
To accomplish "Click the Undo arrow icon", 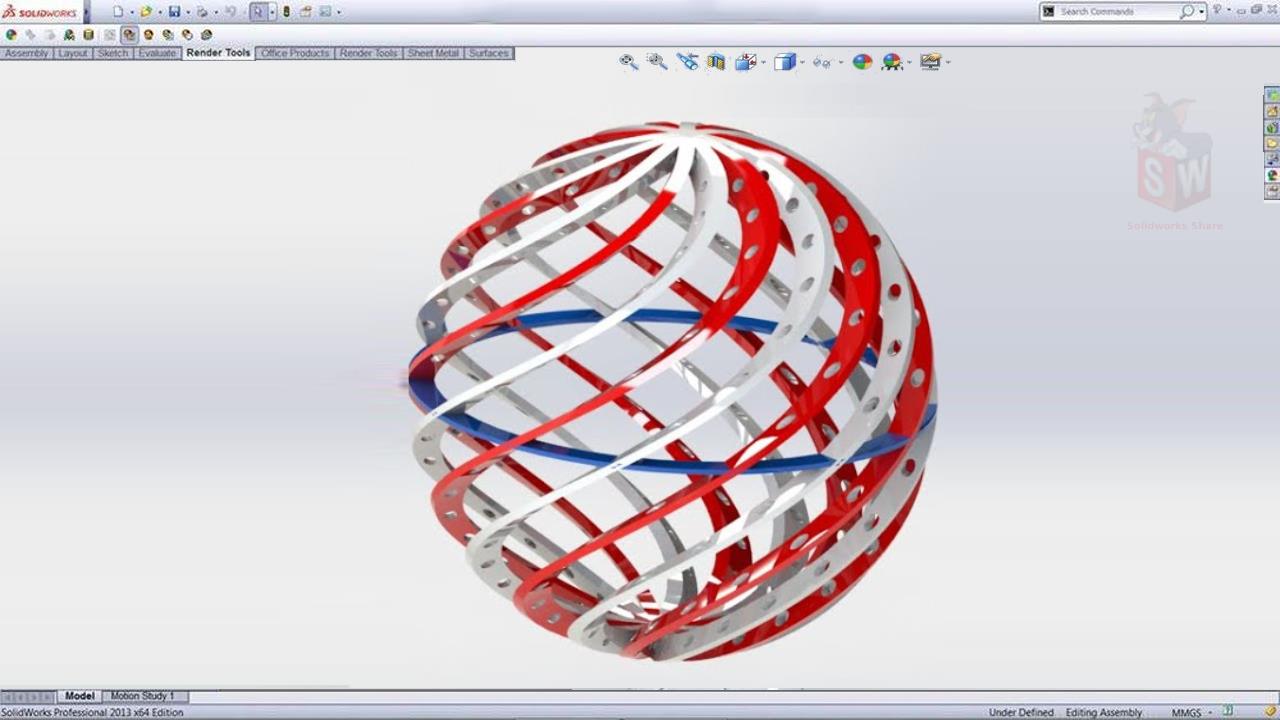I will [x=230, y=12].
